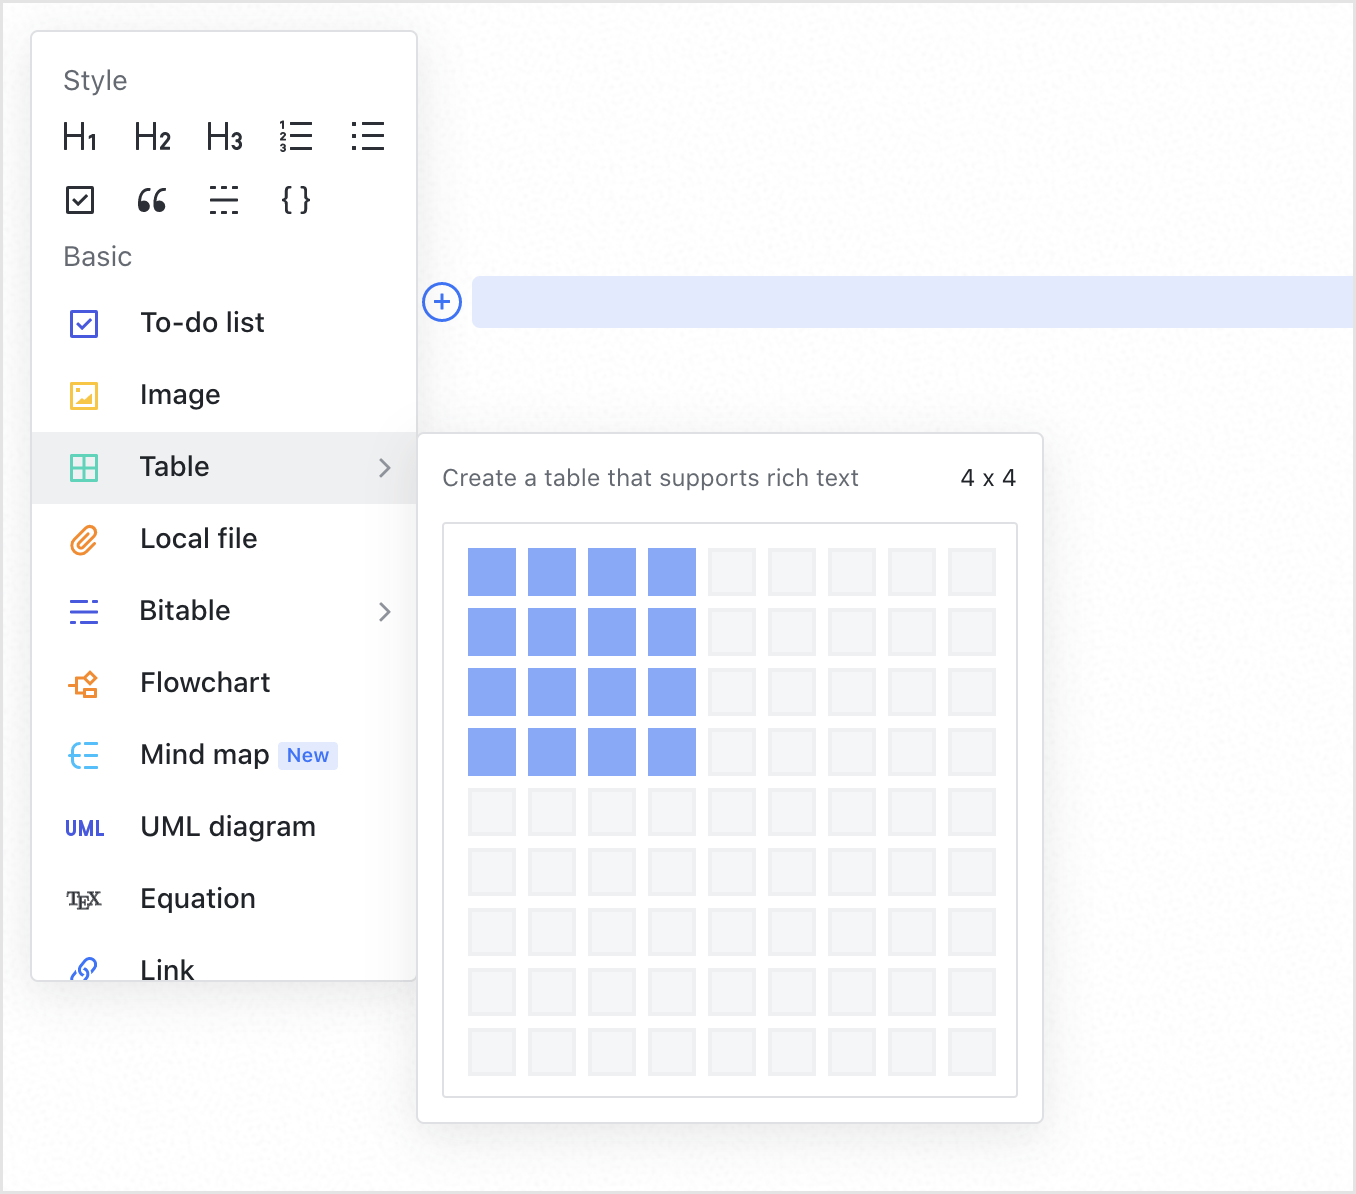The width and height of the screenshot is (1356, 1194).
Task: Insert a divider line
Action: 223,200
